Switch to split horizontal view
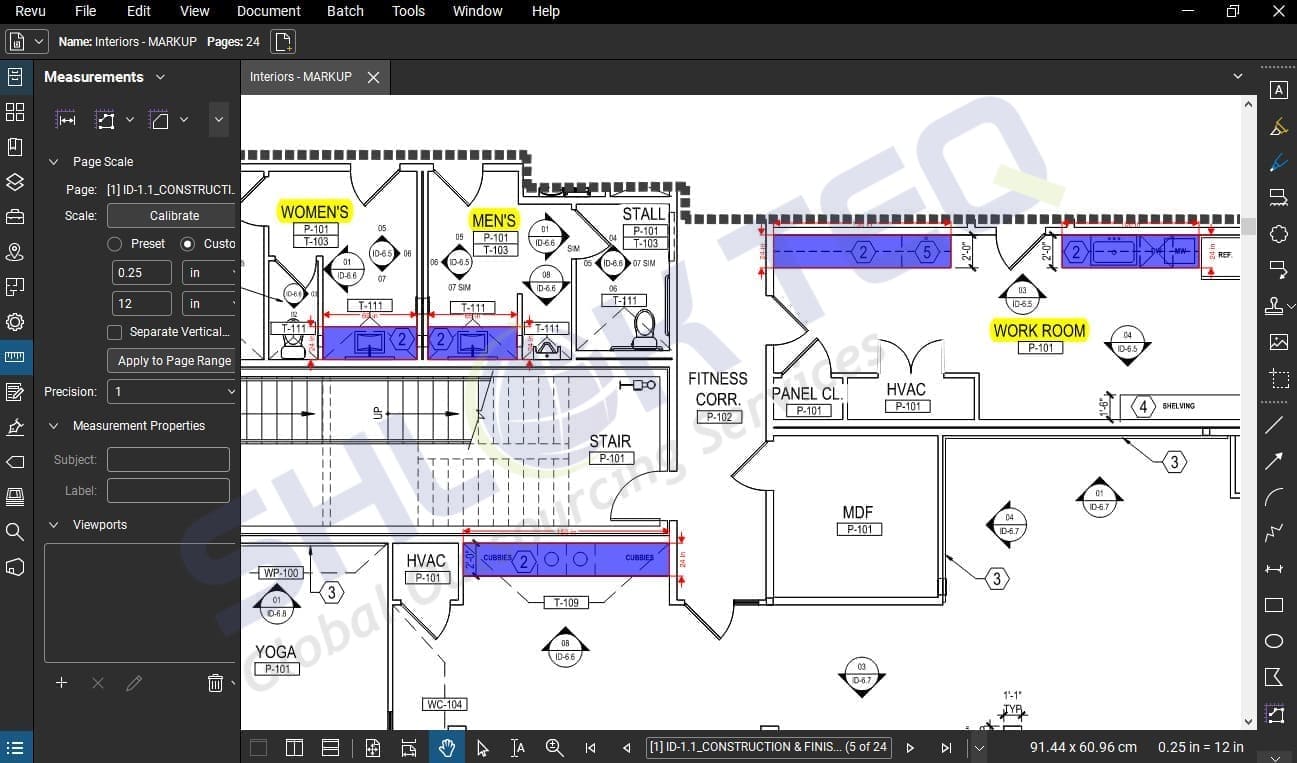Image resolution: width=1297 pixels, height=763 pixels. click(330, 747)
